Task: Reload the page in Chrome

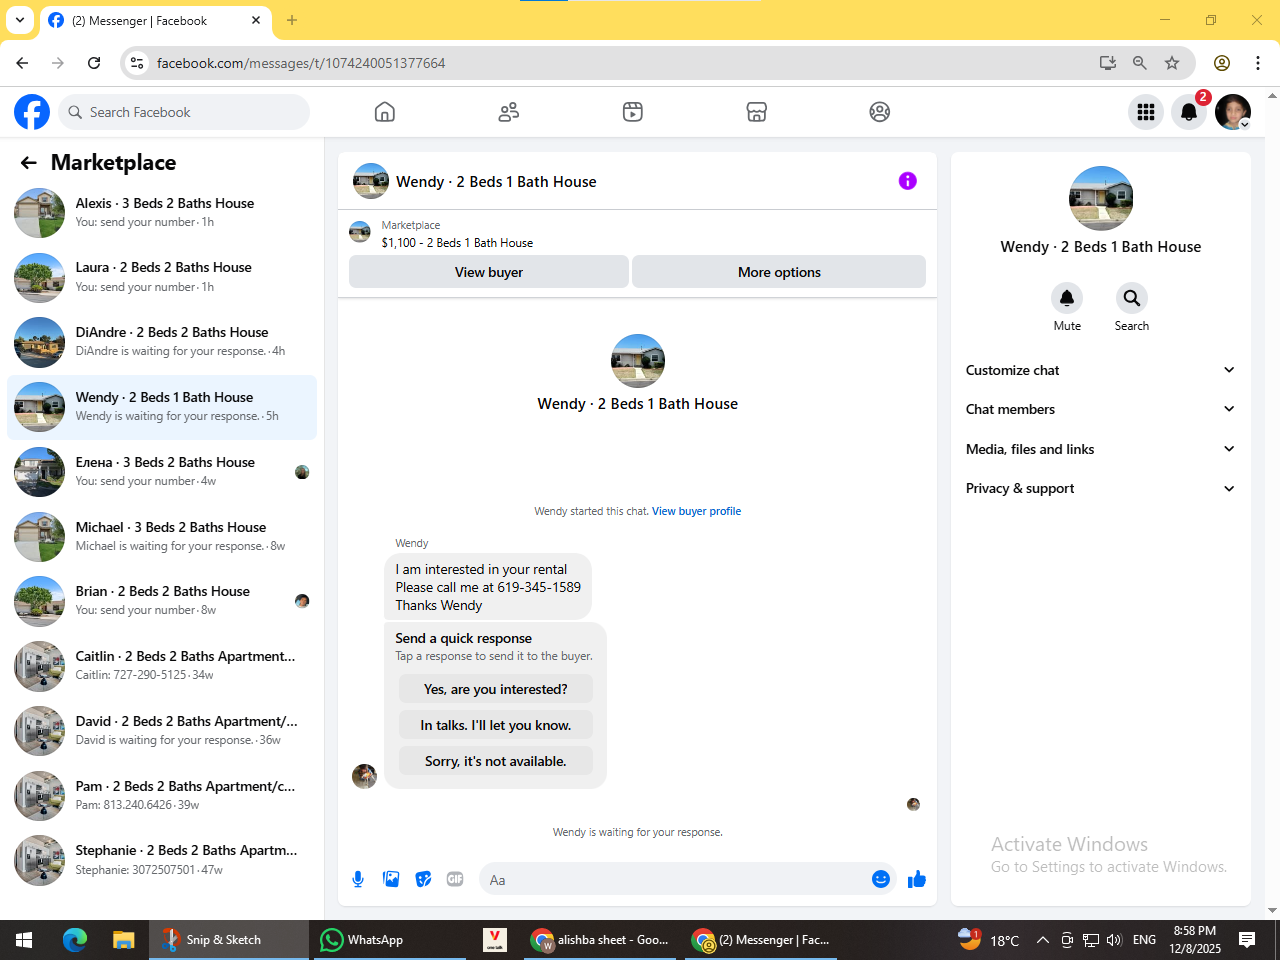Action: pyautogui.click(x=94, y=63)
